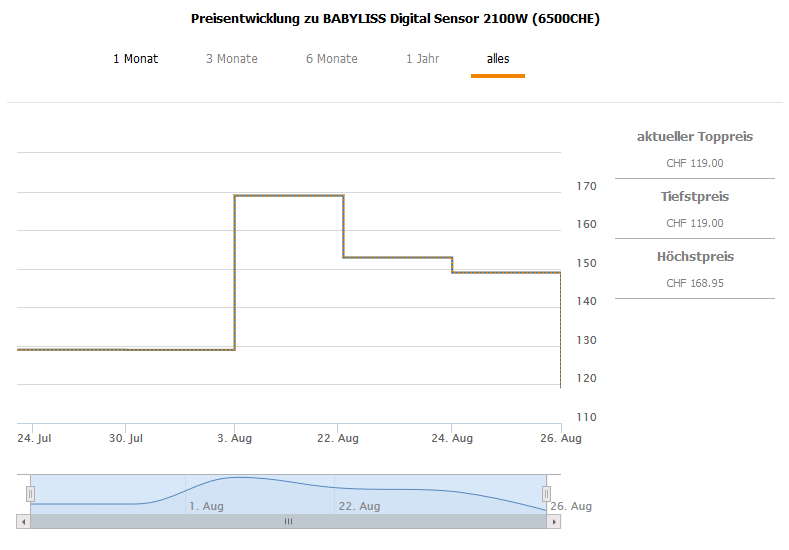Click the scrollbar left arrow

tap(23, 522)
